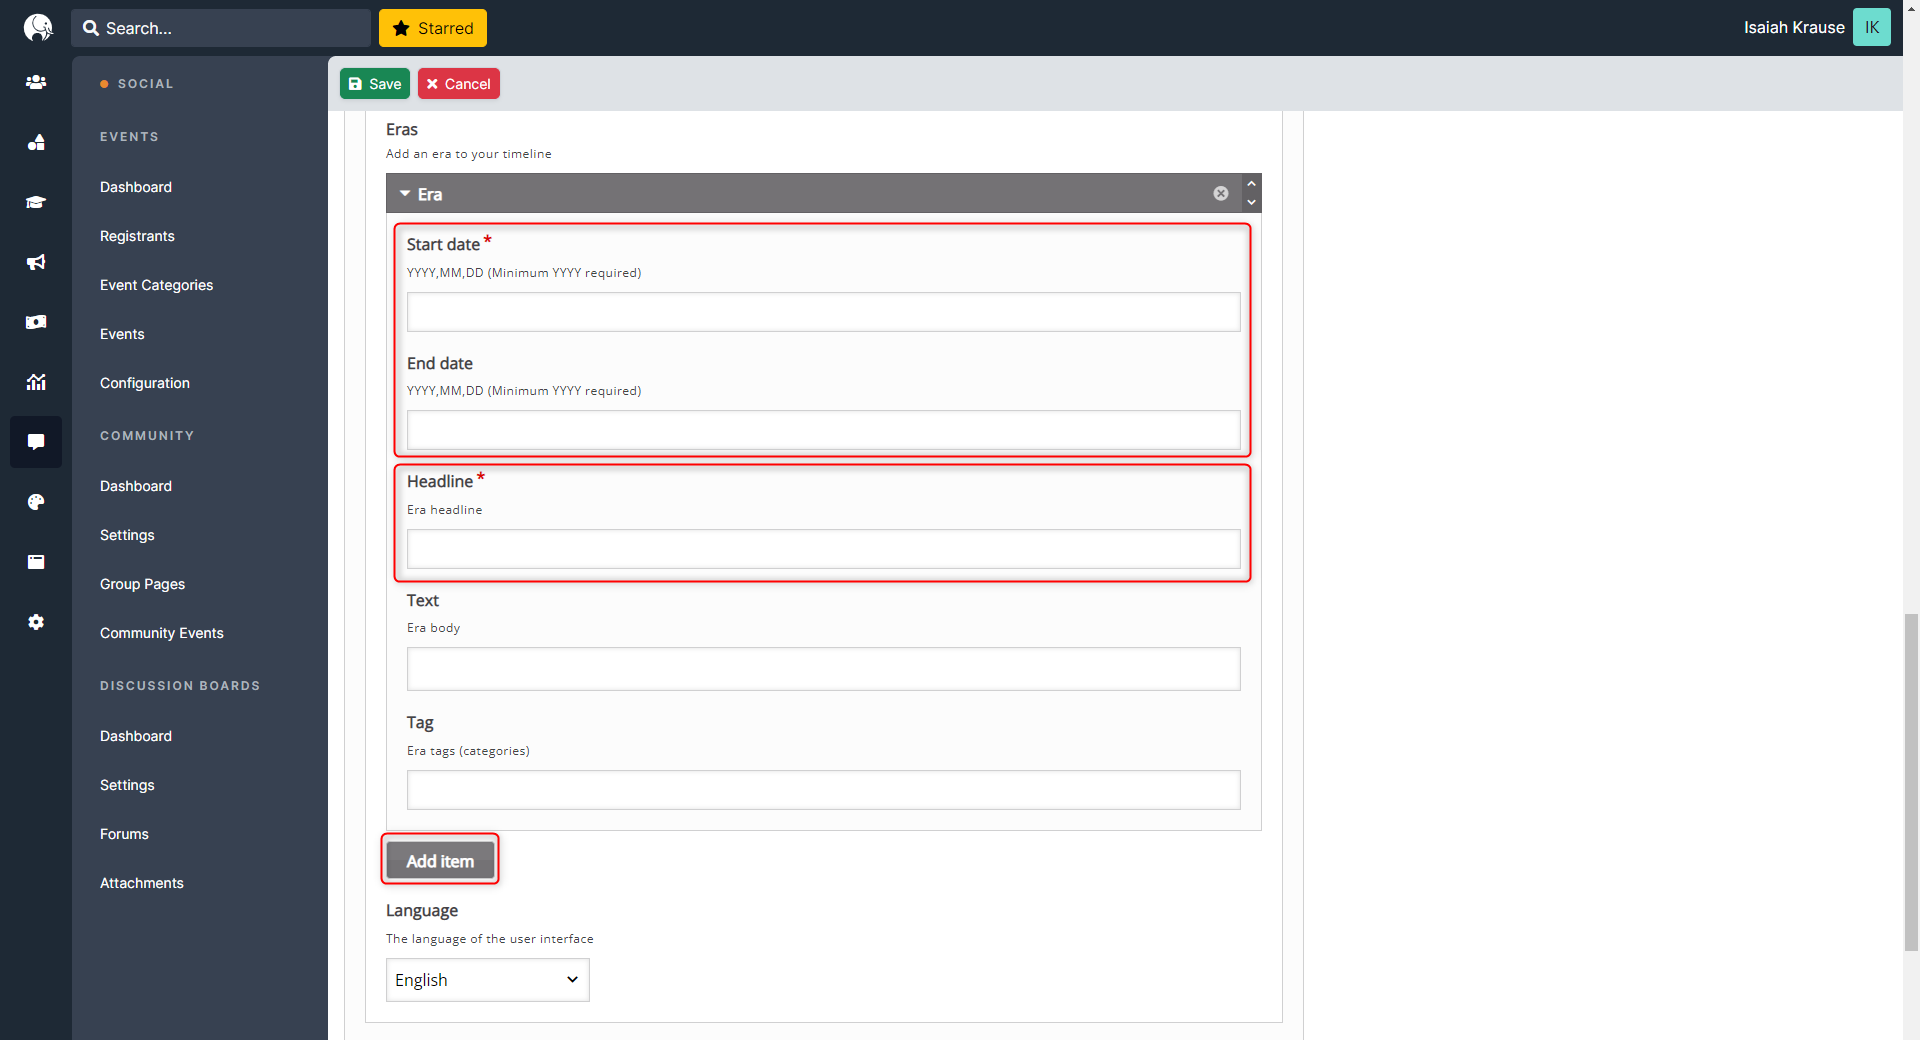Image resolution: width=1920 pixels, height=1040 pixels.
Task: Open Community Settings menu item
Action: click(127, 535)
